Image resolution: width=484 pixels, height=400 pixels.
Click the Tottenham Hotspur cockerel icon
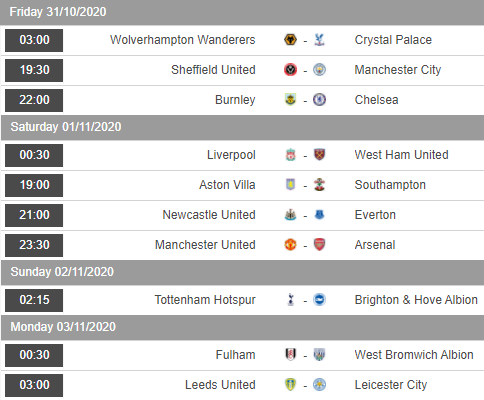click(290, 300)
